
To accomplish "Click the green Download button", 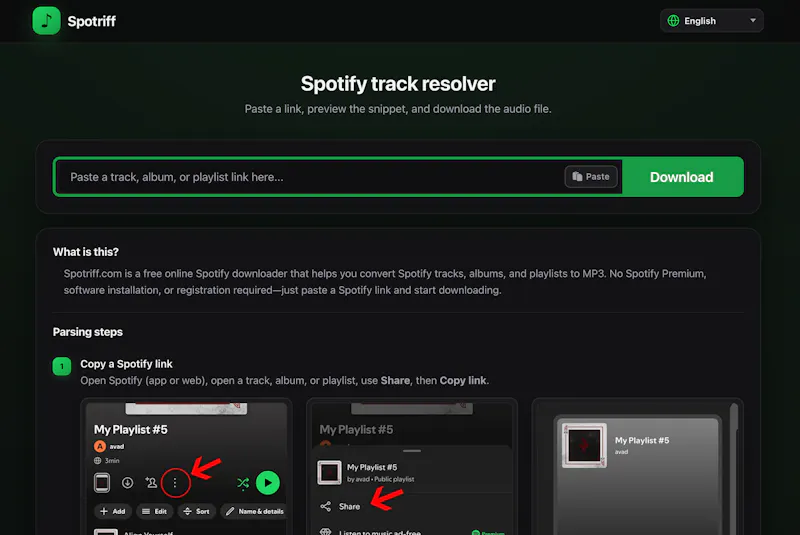I will coord(682,177).
